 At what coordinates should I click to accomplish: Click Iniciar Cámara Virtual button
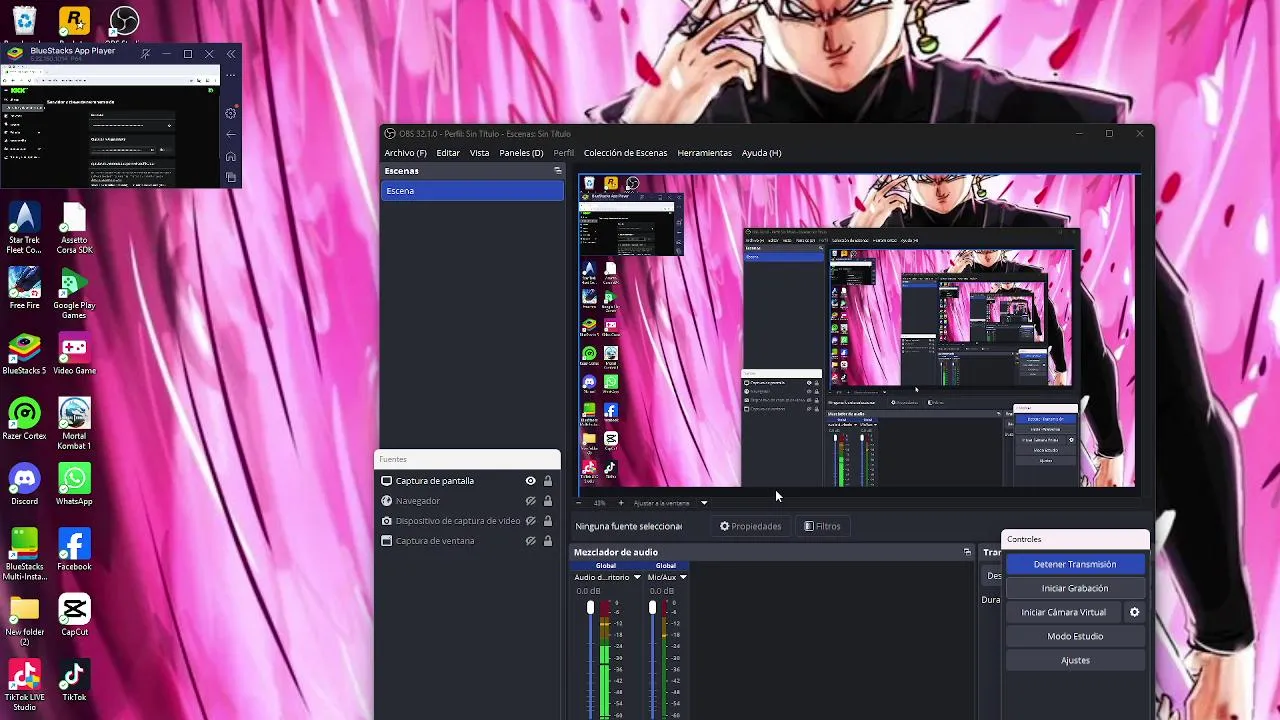[x=1063, y=612]
